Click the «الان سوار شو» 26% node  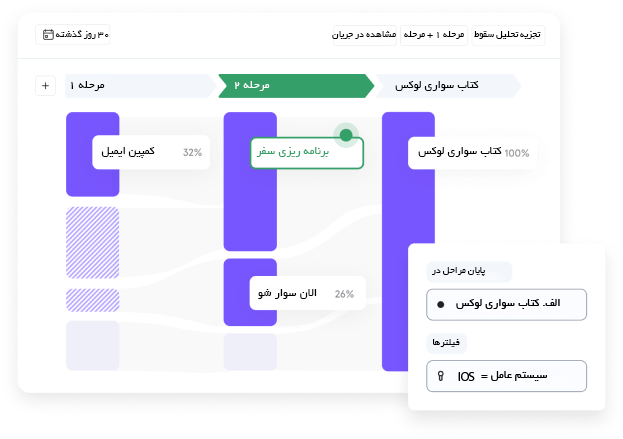pyautogui.click(x=307, y=293)
